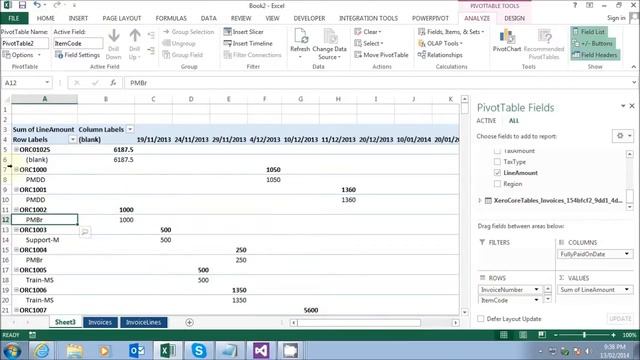The width and height of the screenshot is (640, 360).
Task: Collapse the ORC1000 row group
Action: click(x=16, y=169)
